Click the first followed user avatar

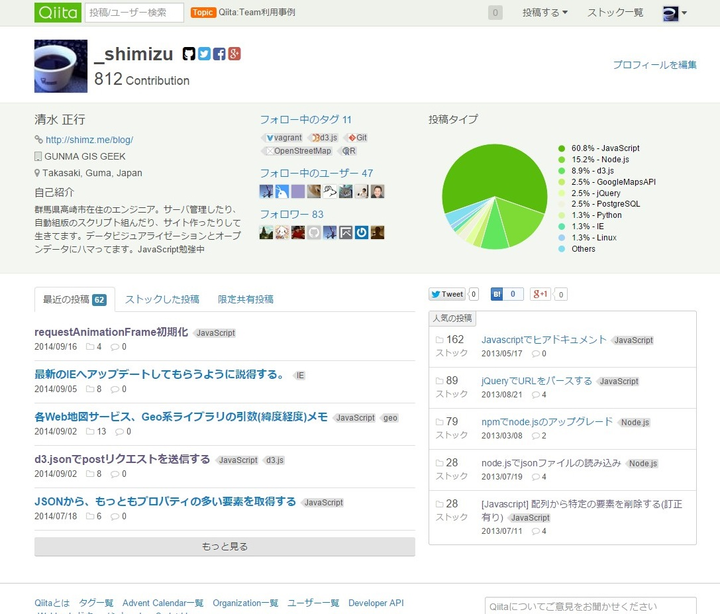(x=266, y=192)
